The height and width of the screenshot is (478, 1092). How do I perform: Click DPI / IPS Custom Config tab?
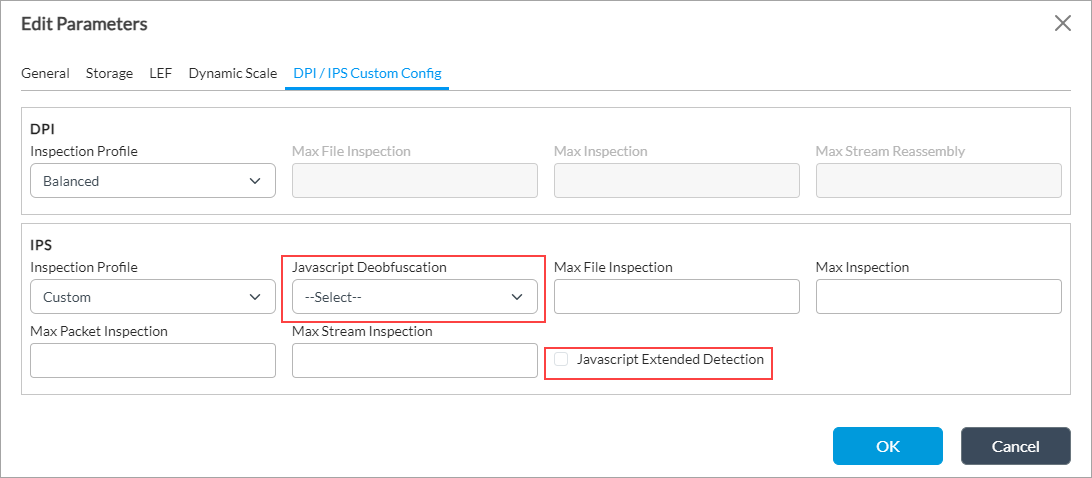coord(367,73)
